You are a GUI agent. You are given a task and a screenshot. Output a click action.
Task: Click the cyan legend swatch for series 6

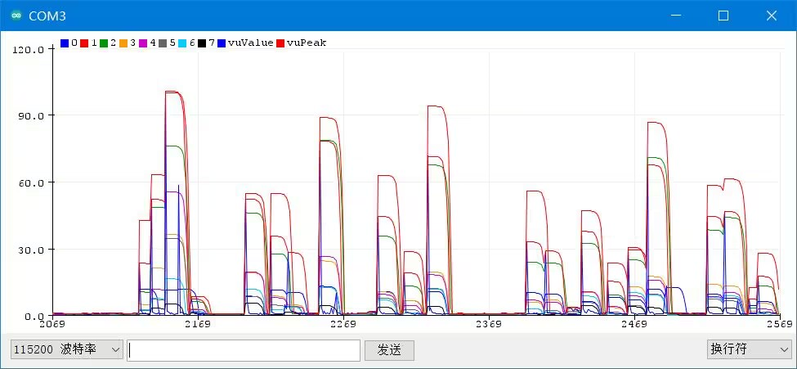[182, 44]
